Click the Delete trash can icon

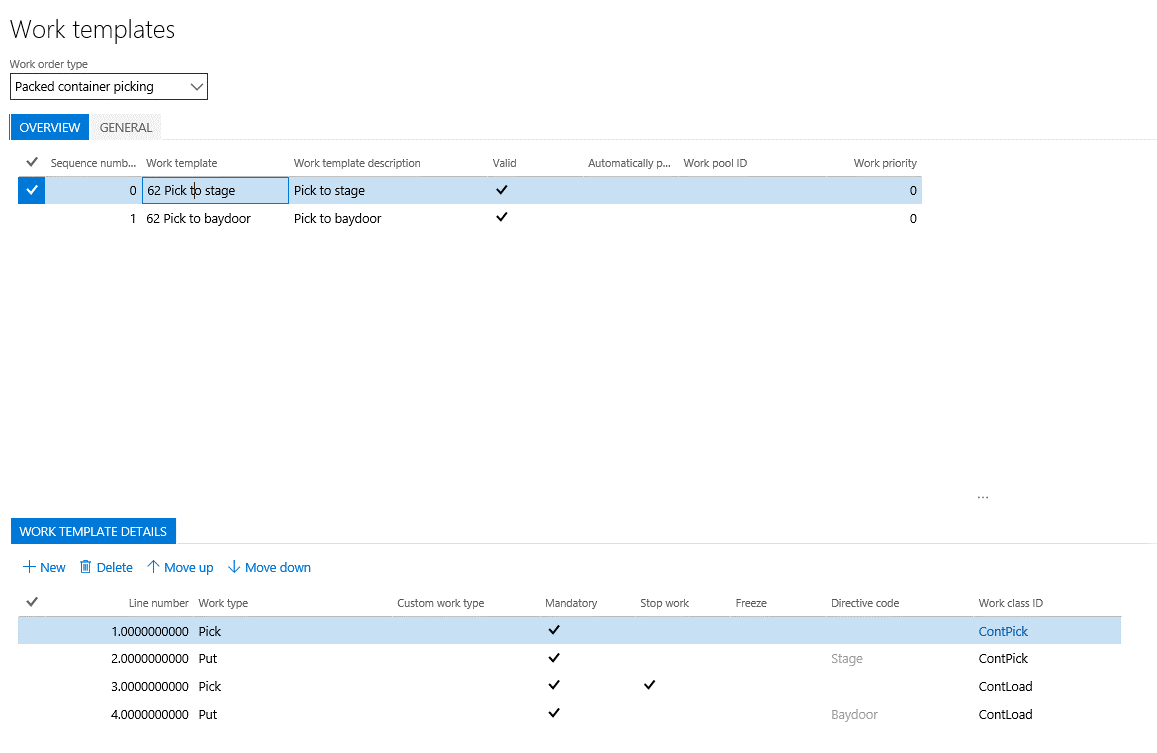point(86,567)
